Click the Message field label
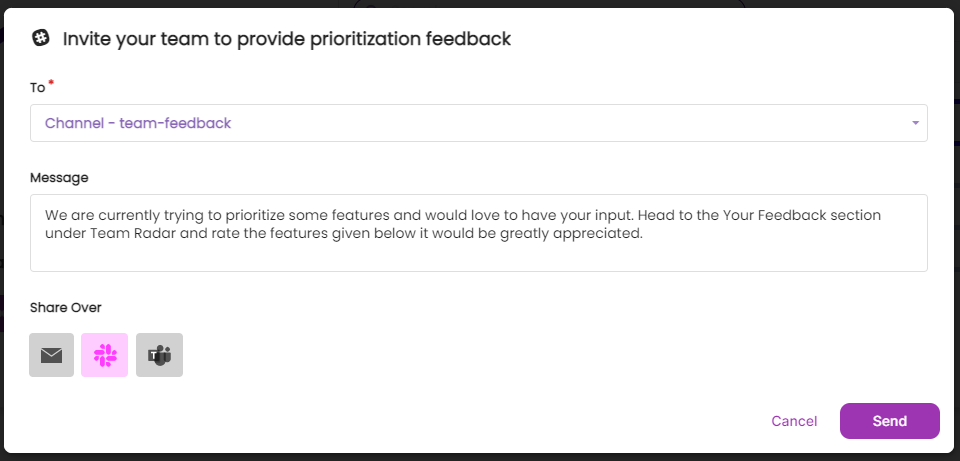 [x=59, y=178]
